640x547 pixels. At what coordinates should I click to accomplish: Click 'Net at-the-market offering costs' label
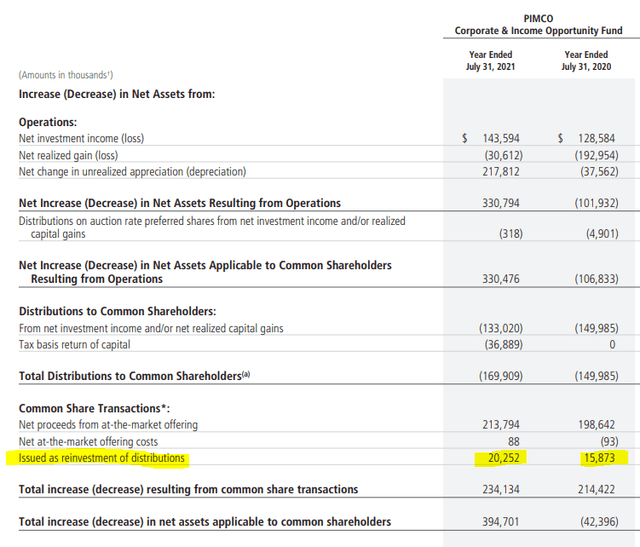(x=88, y=441)
